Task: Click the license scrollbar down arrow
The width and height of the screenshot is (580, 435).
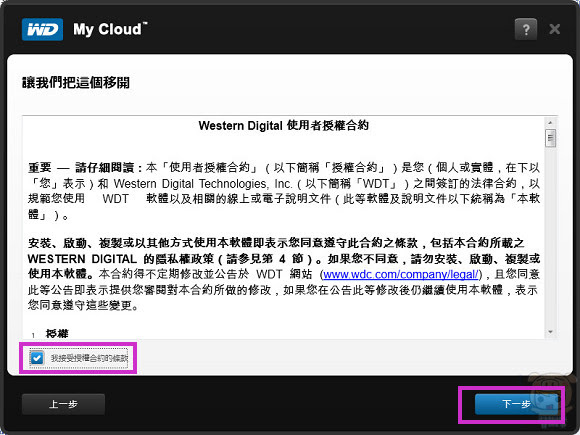Action: click(550, 332)
